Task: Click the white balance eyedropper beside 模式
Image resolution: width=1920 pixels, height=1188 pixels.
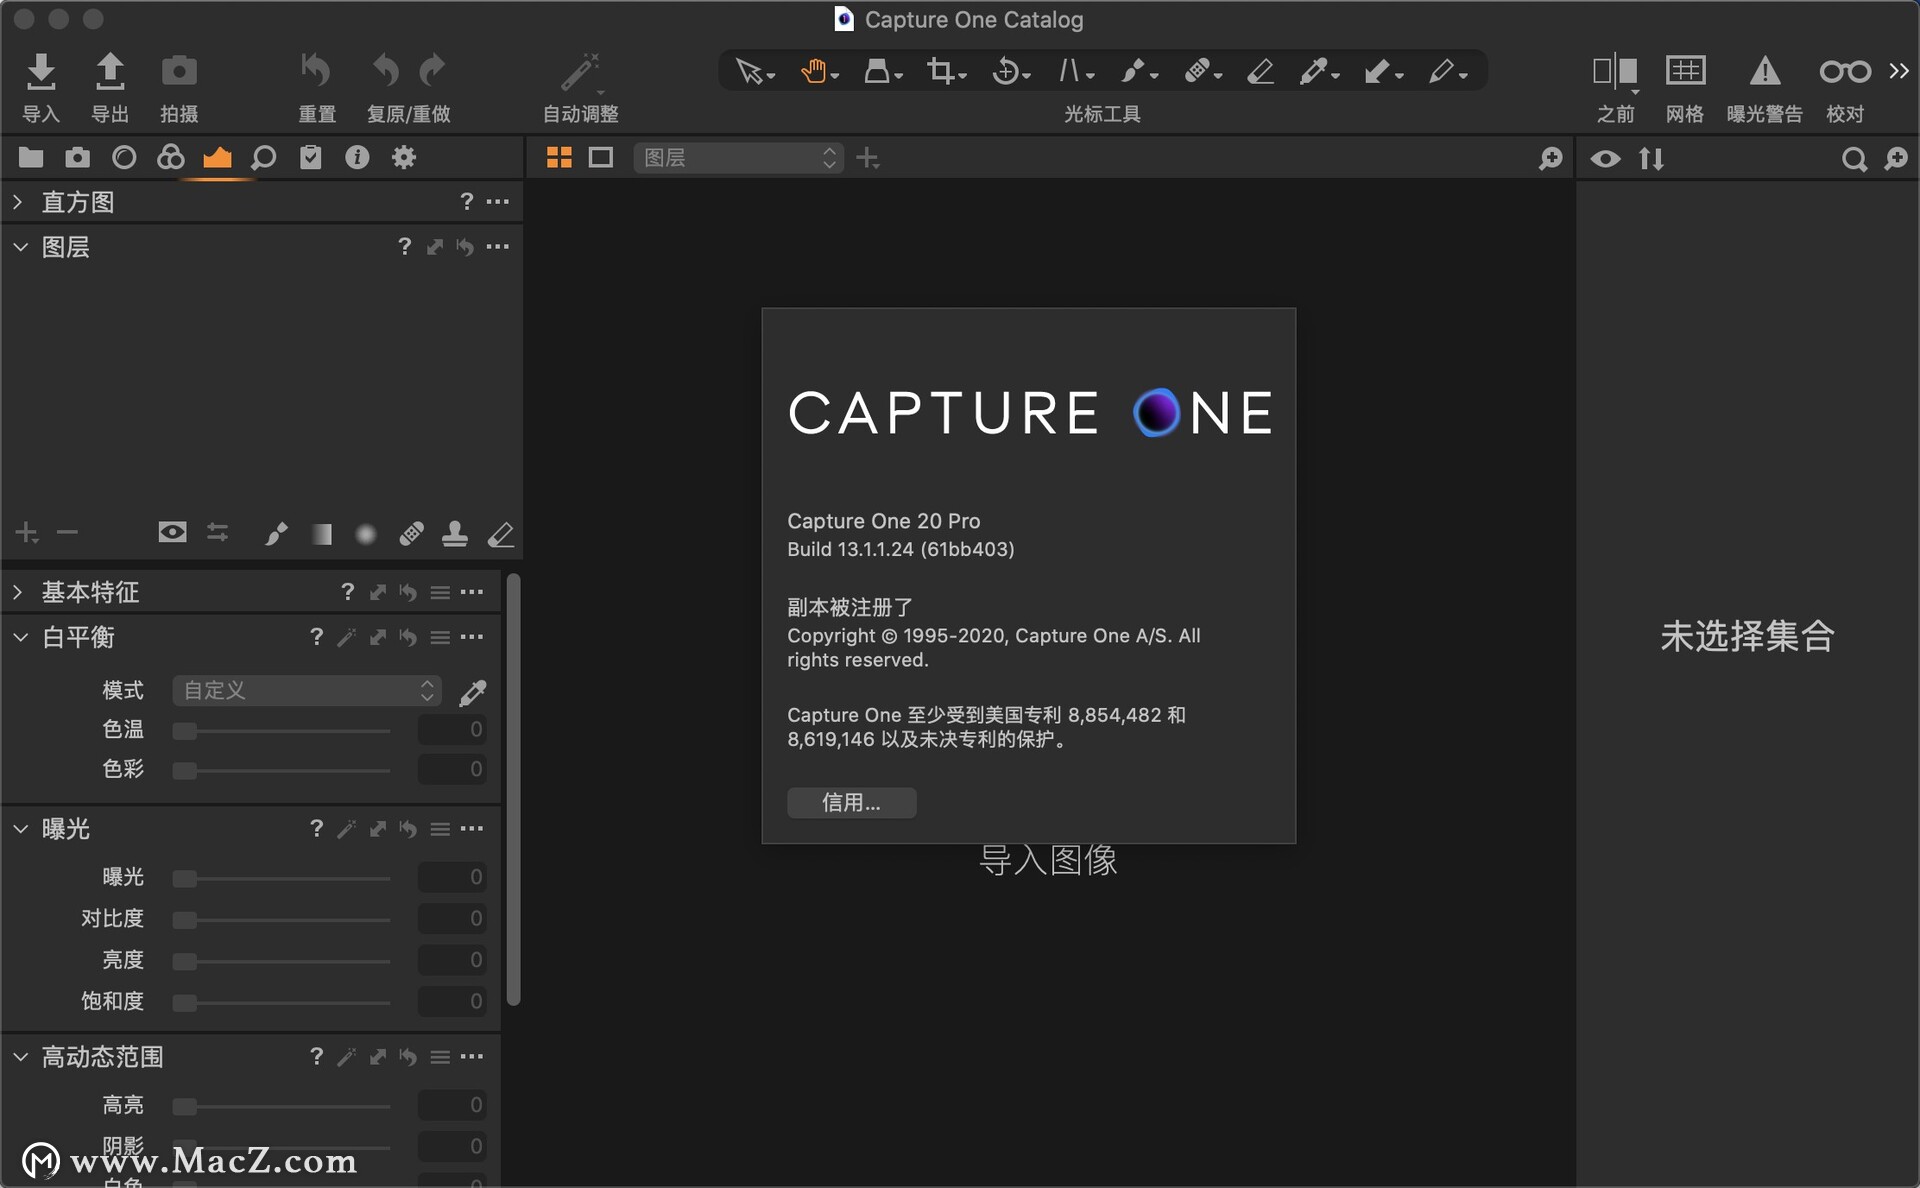Action: tap(472, 692)
